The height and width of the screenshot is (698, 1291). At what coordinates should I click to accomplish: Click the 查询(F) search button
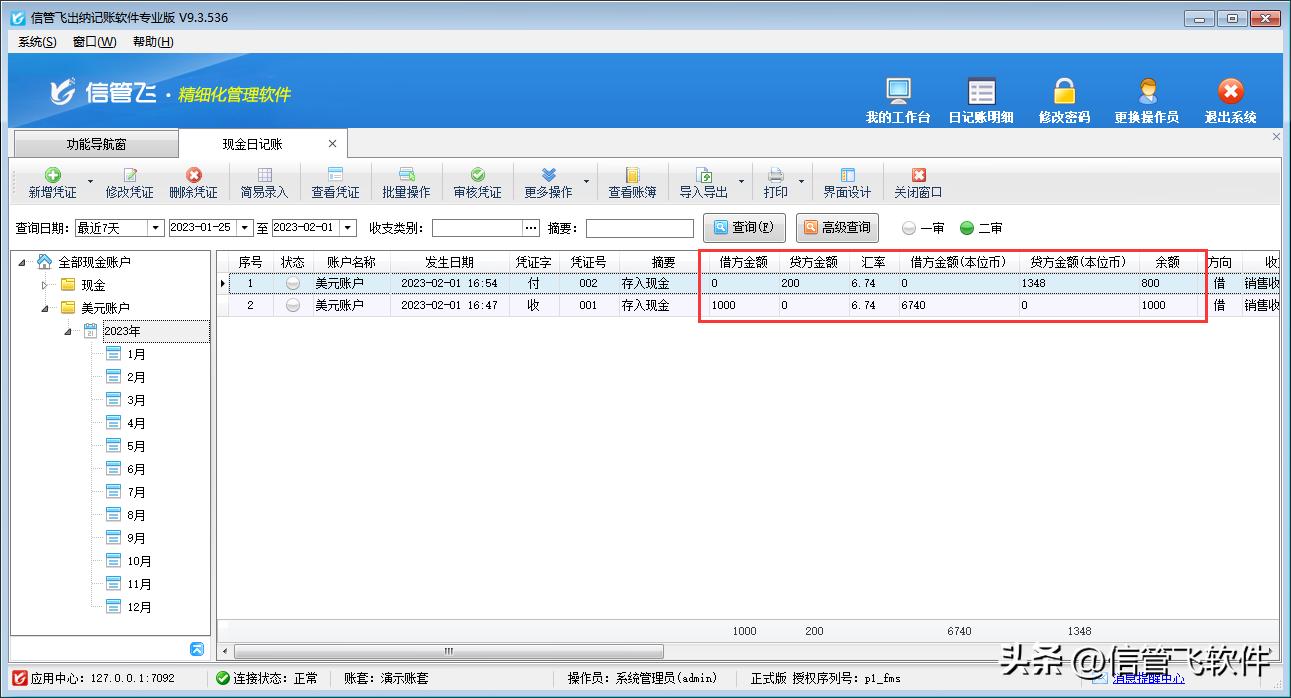coord(744,228)
